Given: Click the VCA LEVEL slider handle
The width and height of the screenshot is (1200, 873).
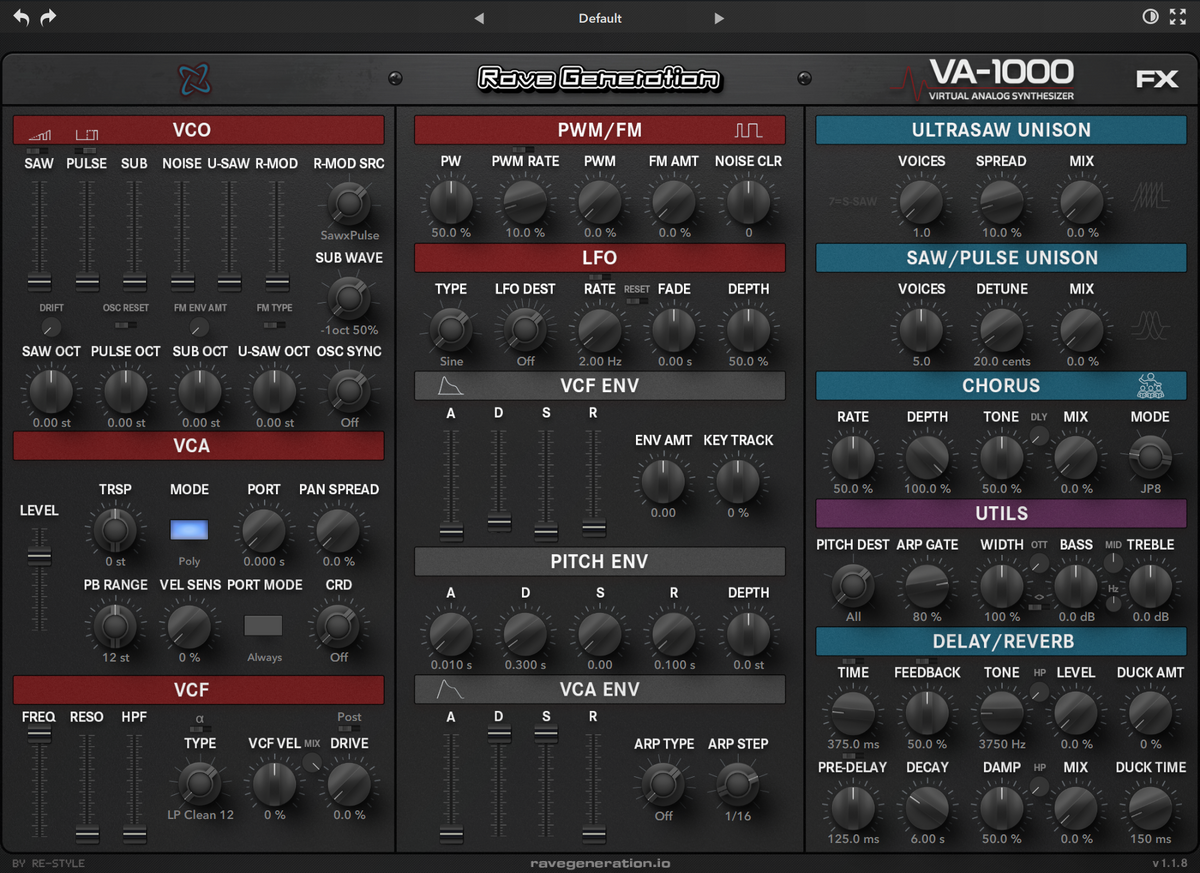Looking at the screenshot, I should (x=39, y=557).
